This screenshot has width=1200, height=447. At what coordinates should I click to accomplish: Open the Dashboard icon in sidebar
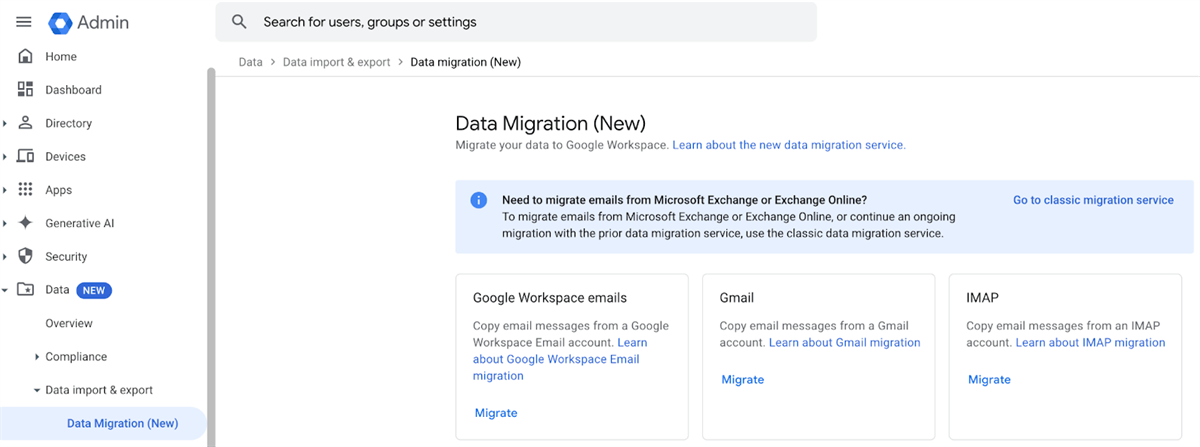point(26,90)
